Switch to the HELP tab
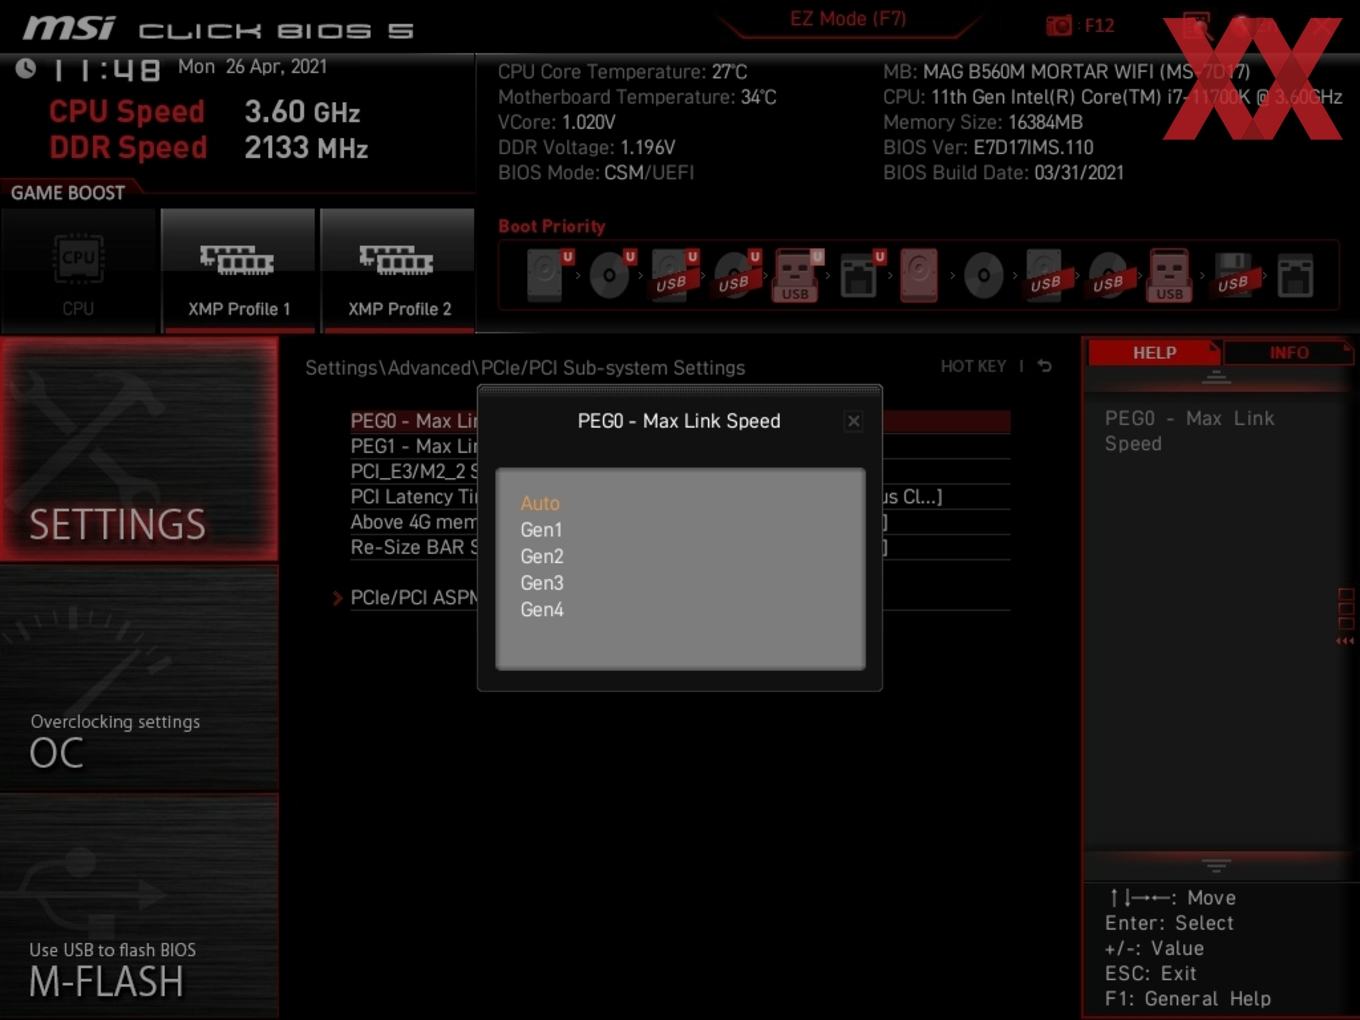The image size is (1360, 1020). point(1154,353)
